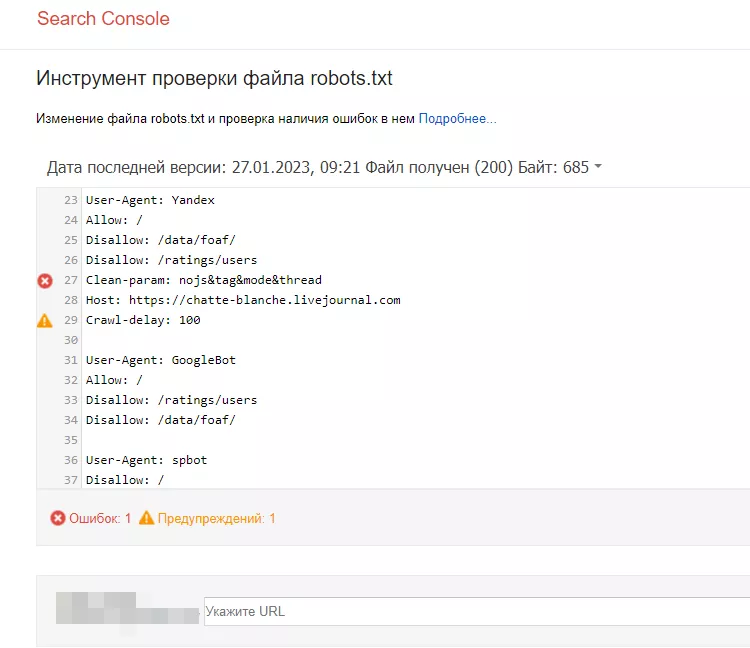750x648 pixels.
Task: Click line 27 Clean-param: nojs&tag&mode&thread
Action: pyautogui.click(x=204, y=280)
